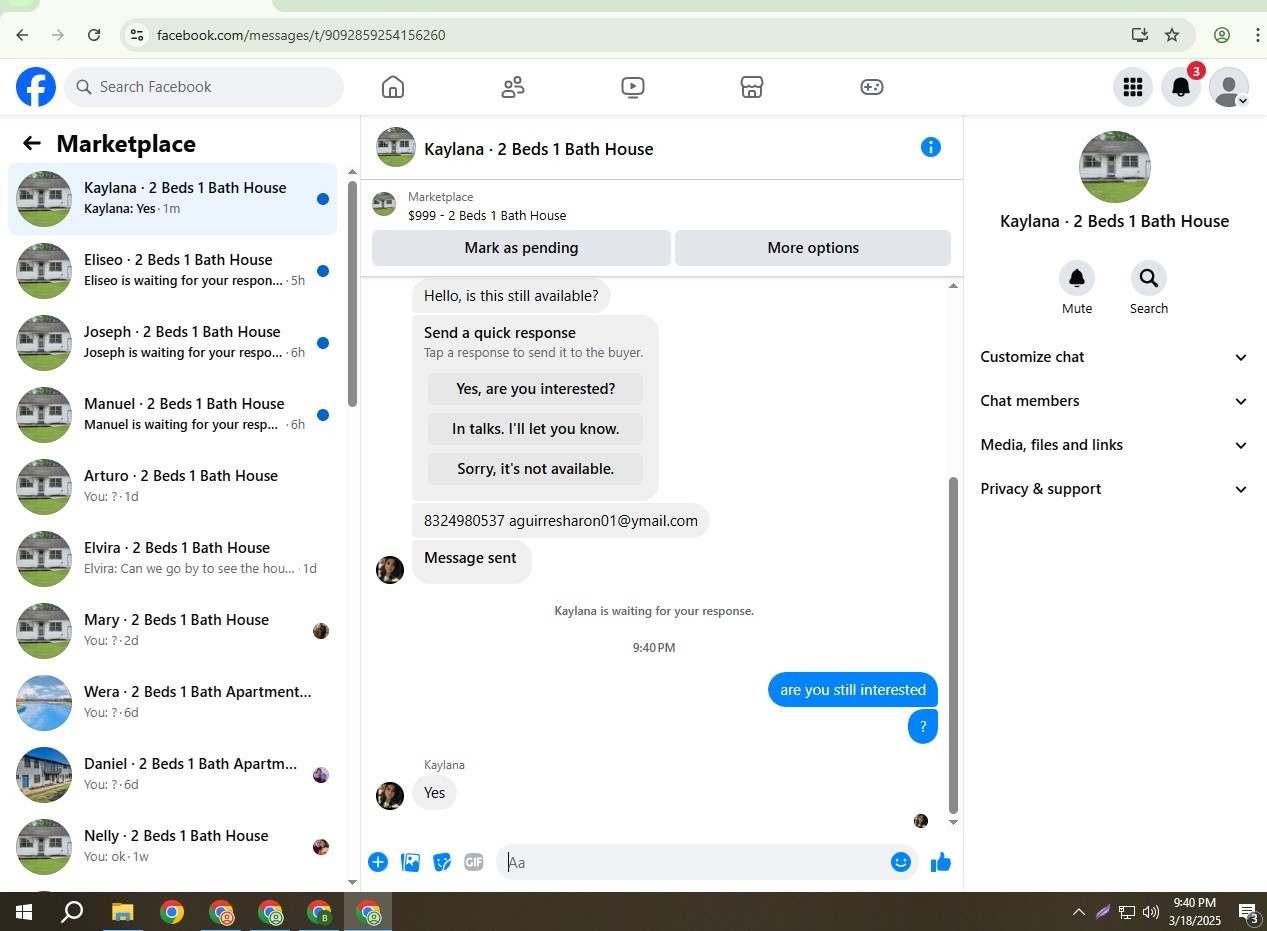Click the large house profile thumbnail
Screen dimensions: 1267x931
click(1115, 167)
